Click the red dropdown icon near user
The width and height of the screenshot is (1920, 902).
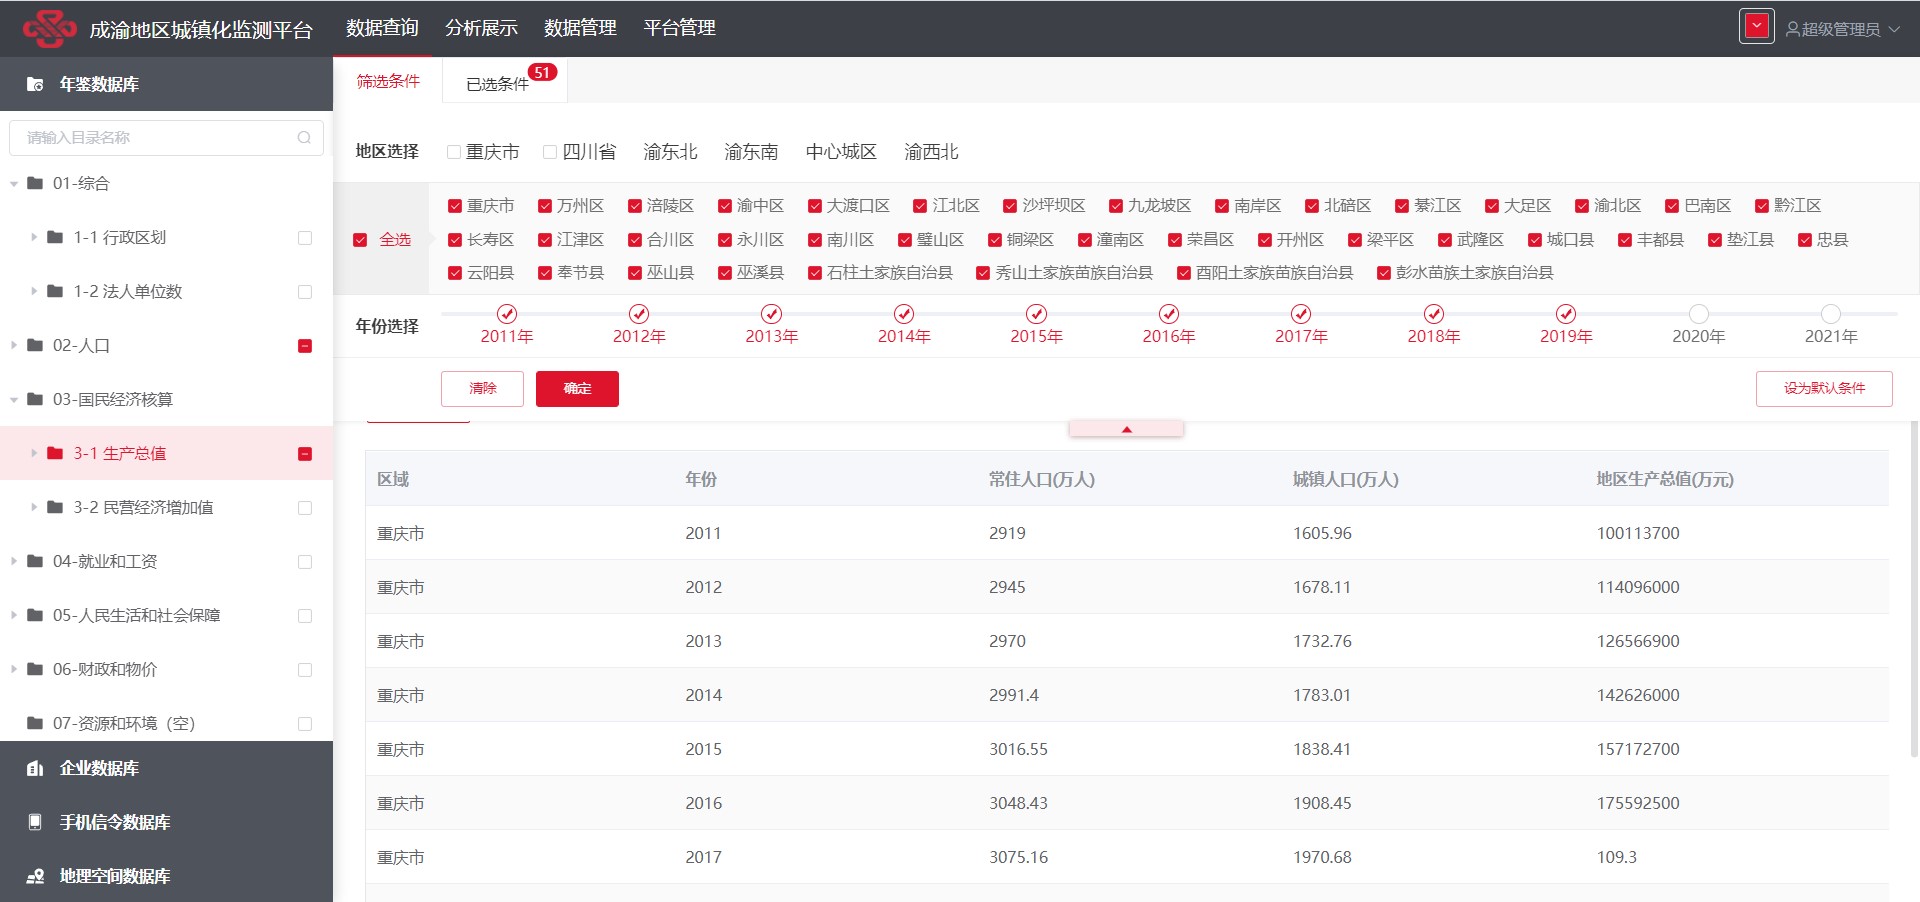(x=1757, y=27)
